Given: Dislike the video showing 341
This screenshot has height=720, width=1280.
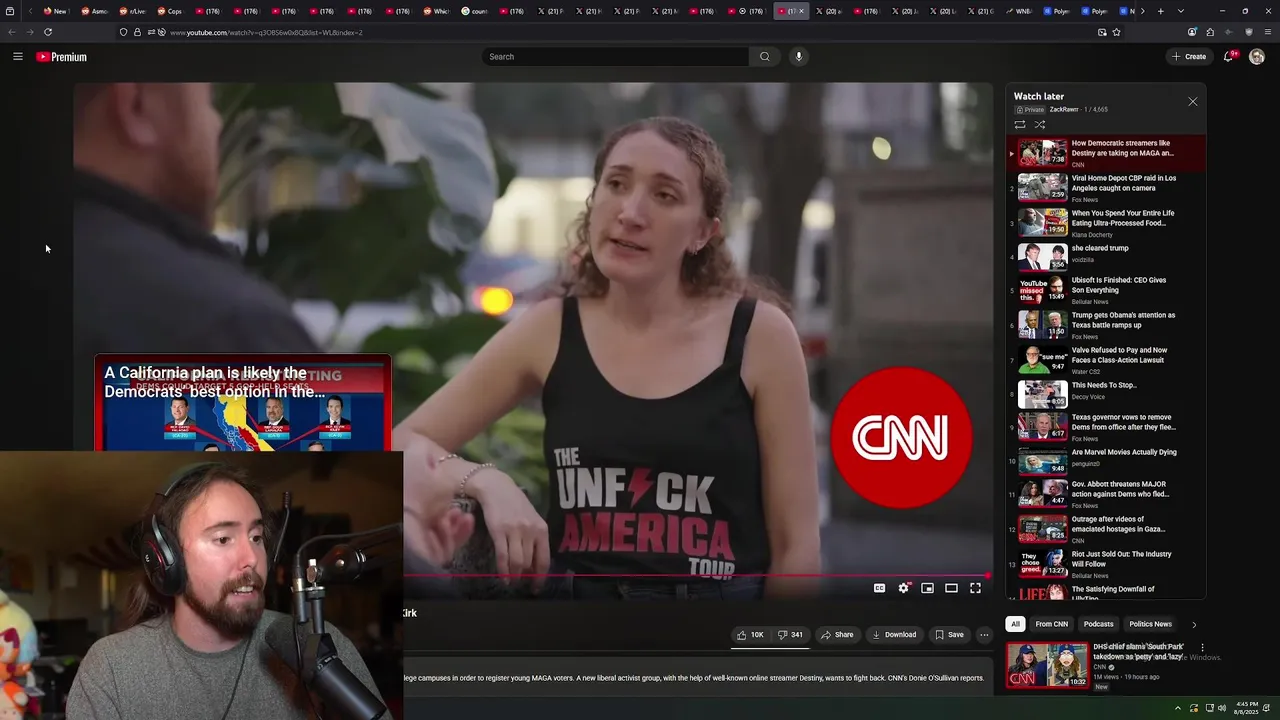Looking at the screenshot, I should click(x=791, y=635).
